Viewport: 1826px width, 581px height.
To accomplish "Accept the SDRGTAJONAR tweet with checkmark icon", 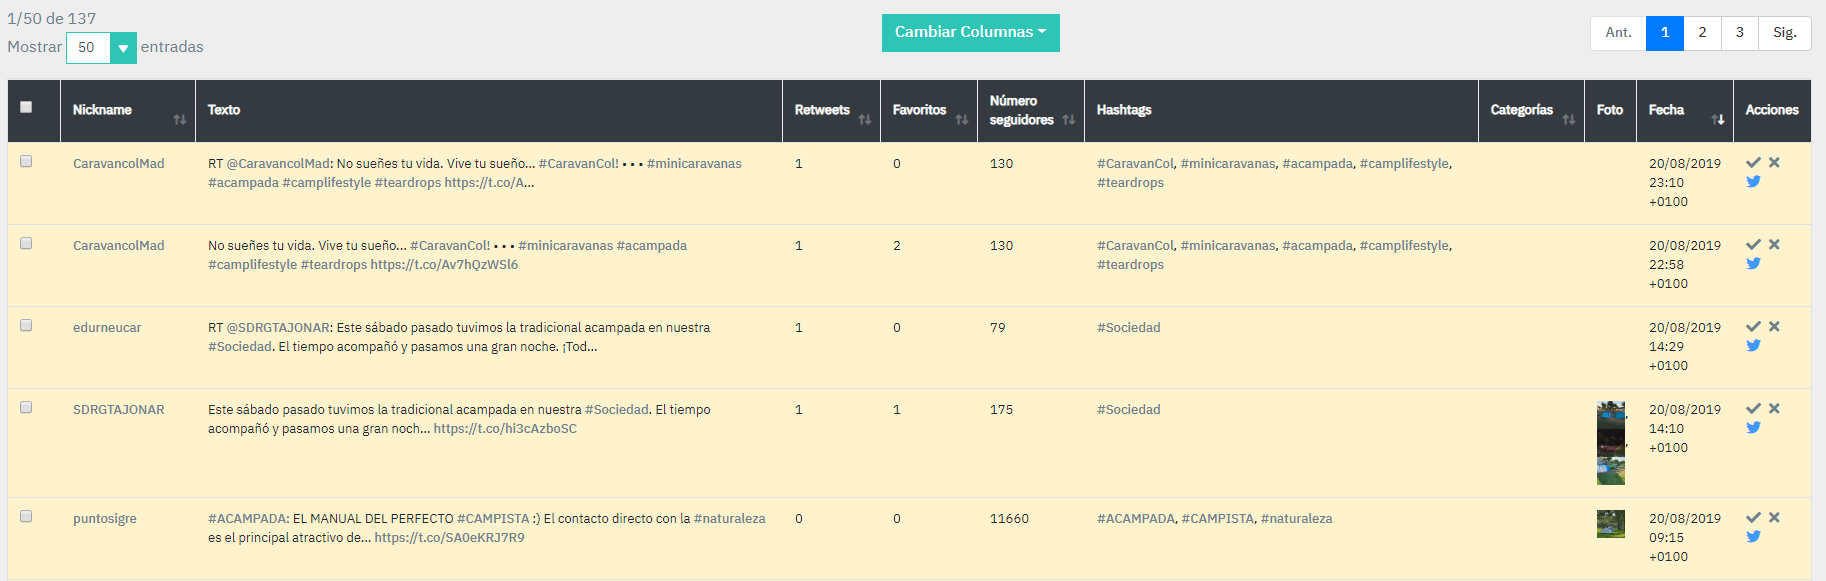I will [x=1753, y=408].
